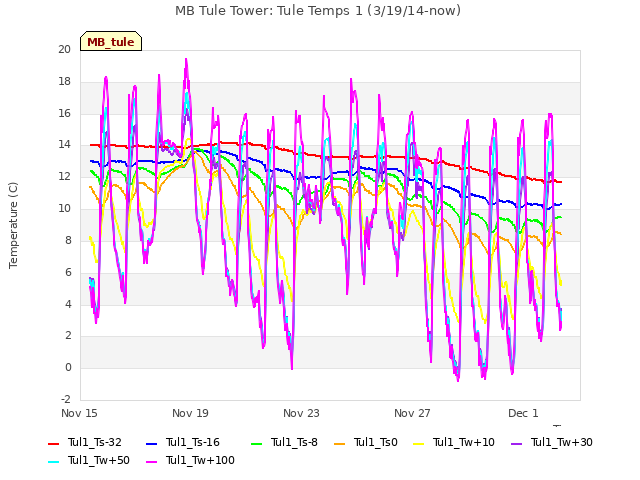Click the 10 y-axis tick label
The height and width of the screenshot is (480, 640).
(64, 208)
